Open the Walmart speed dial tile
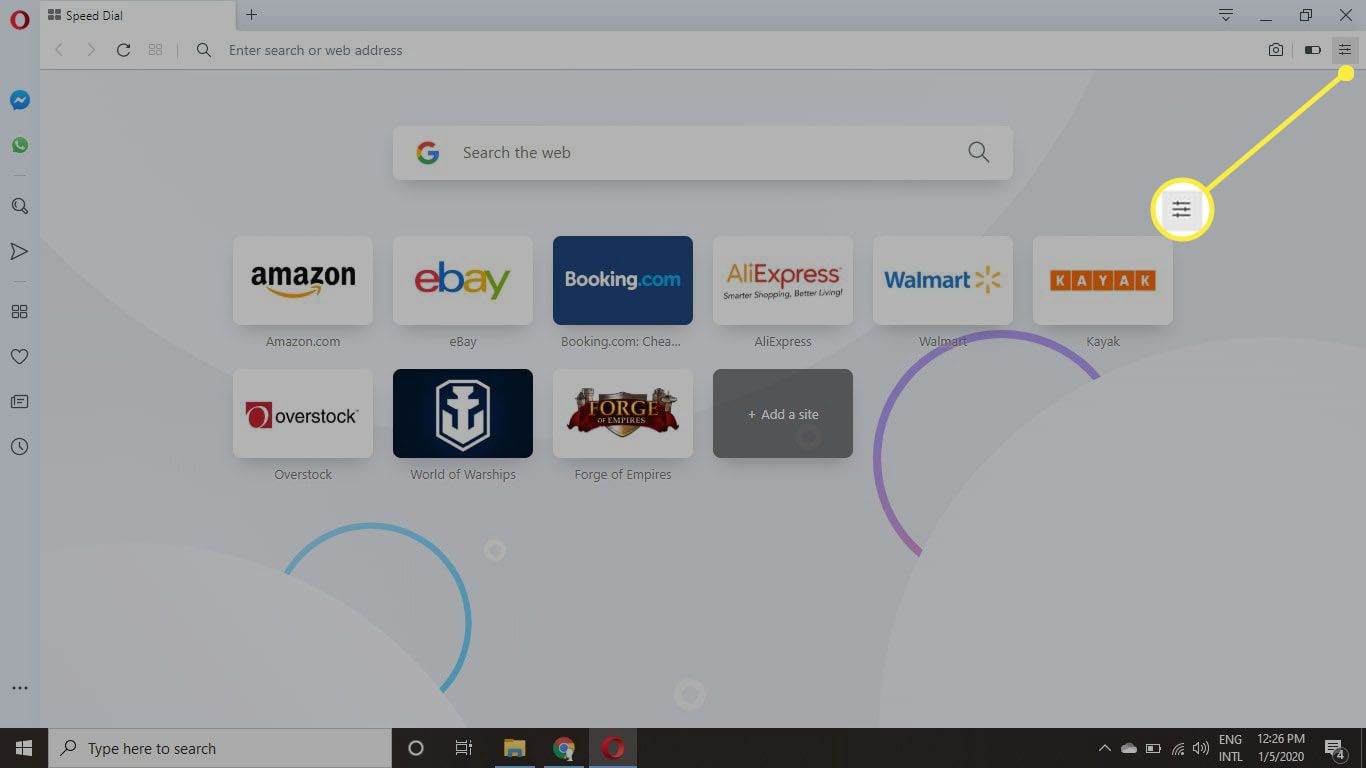 coord(943,280)
